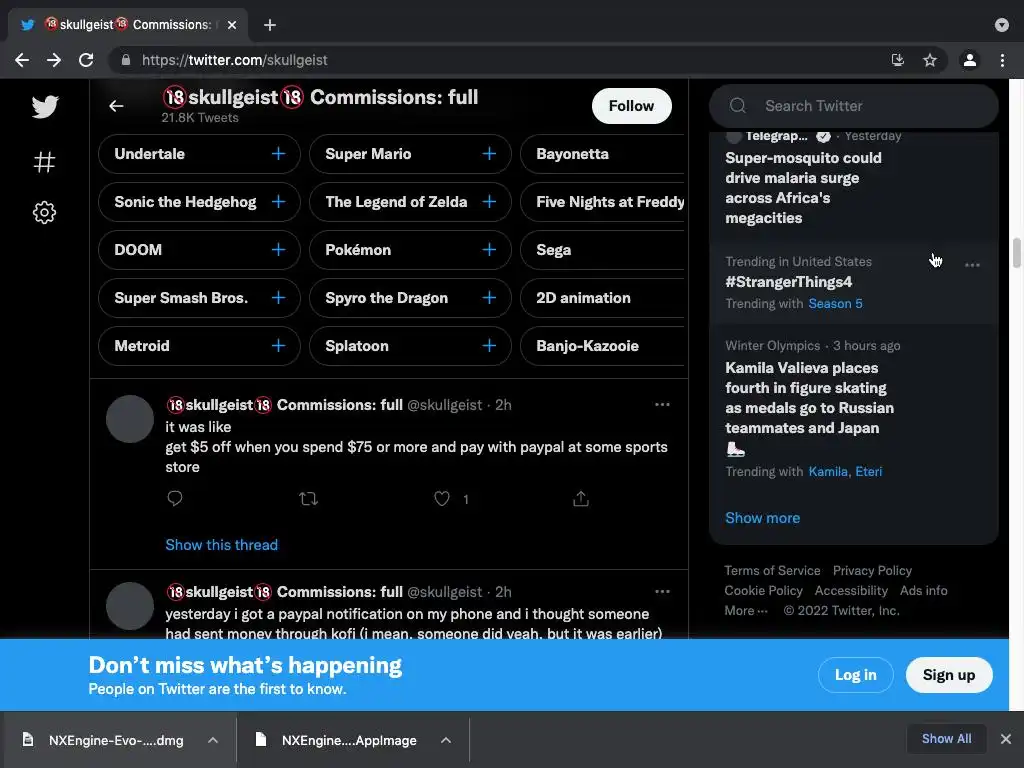Screen dimensions: 1024x768
Task: Add the Metroid topic plus icon
Action: [x=278, y=345]
